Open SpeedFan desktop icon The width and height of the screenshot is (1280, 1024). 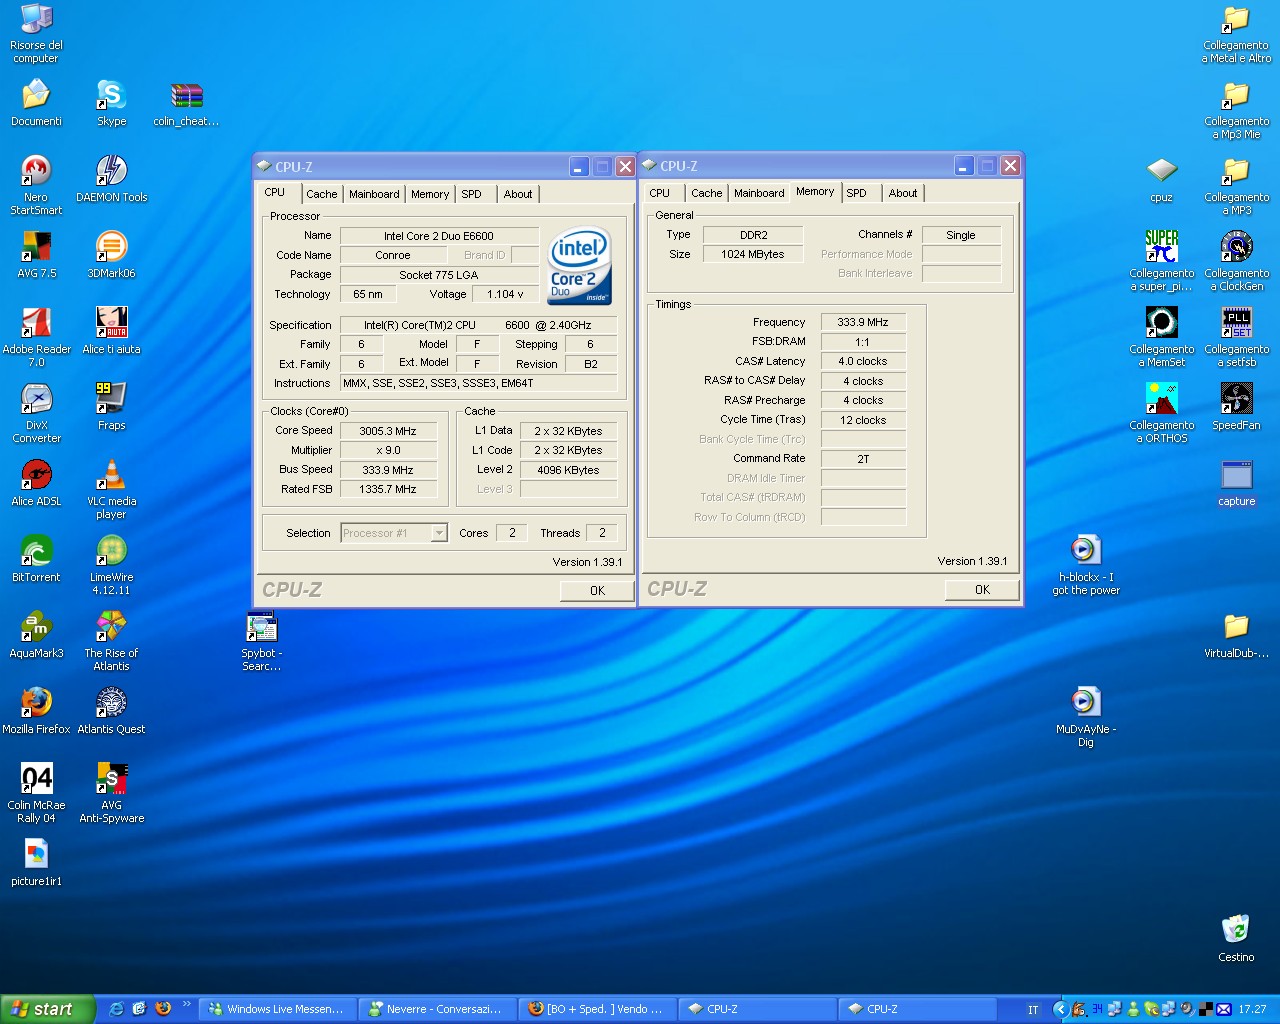tap(1236, 399)
